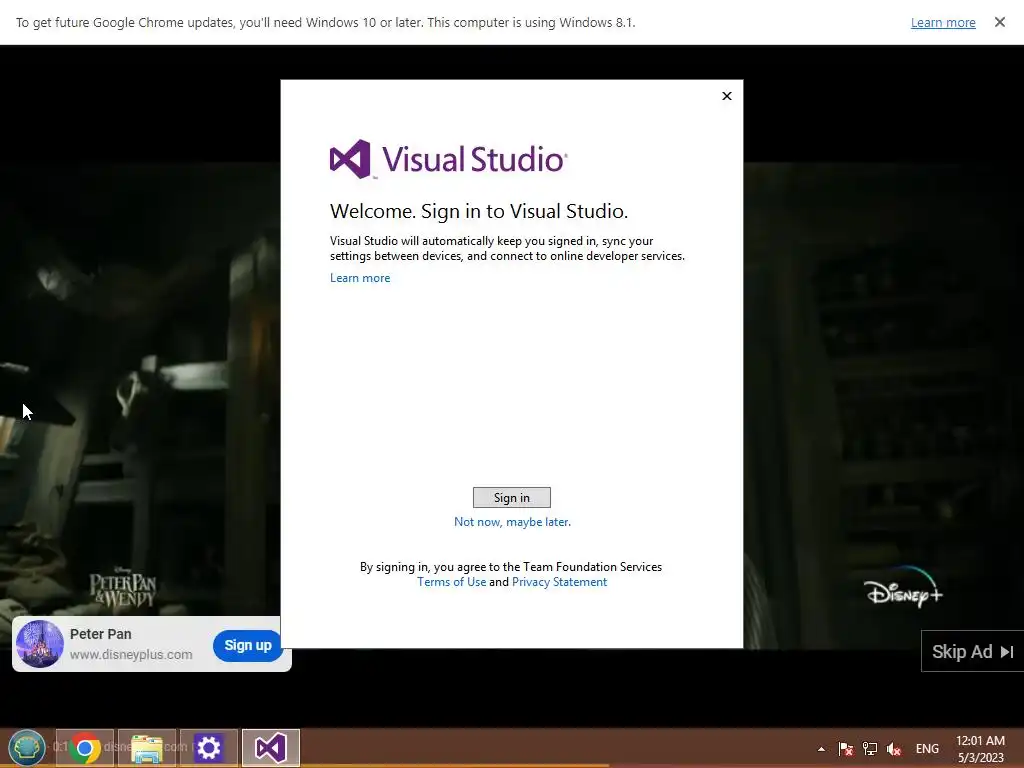Image resolution: width=1024 pixels, height=768 pixels.
Task: Open the Privacy Statement link
Action: coord(559,582)
